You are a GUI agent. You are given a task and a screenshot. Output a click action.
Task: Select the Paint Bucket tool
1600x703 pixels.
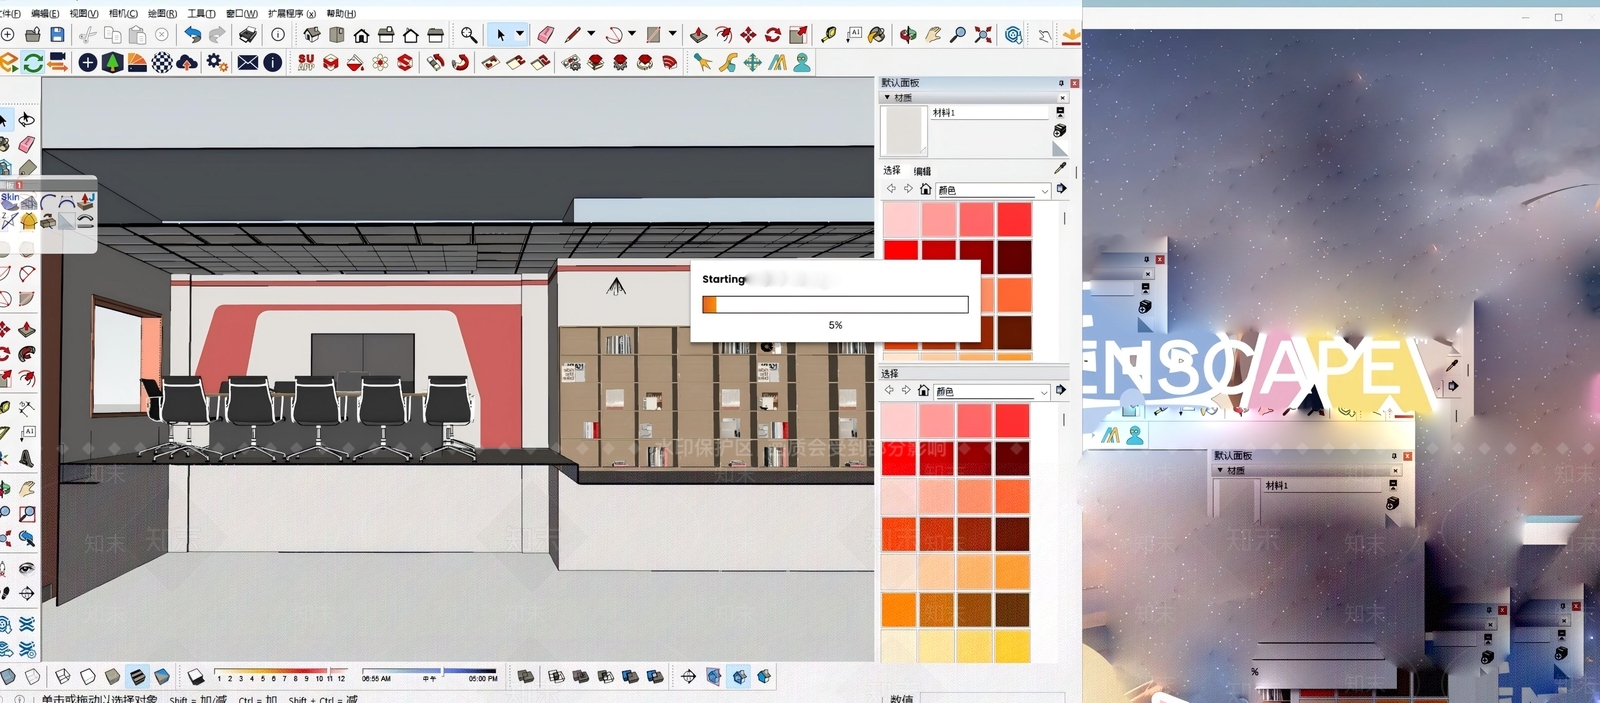(x=877, y=35)
